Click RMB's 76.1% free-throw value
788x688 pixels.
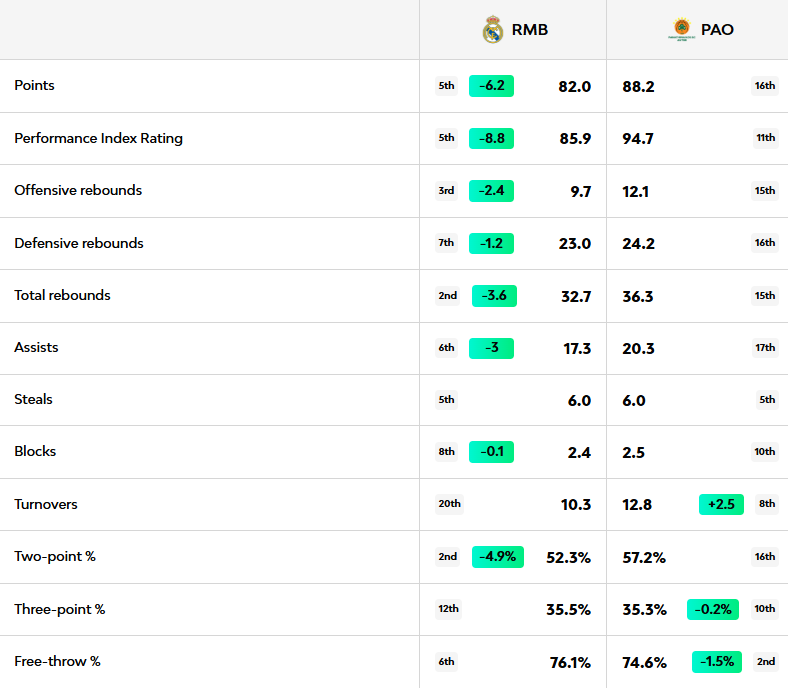click(570, 662)
